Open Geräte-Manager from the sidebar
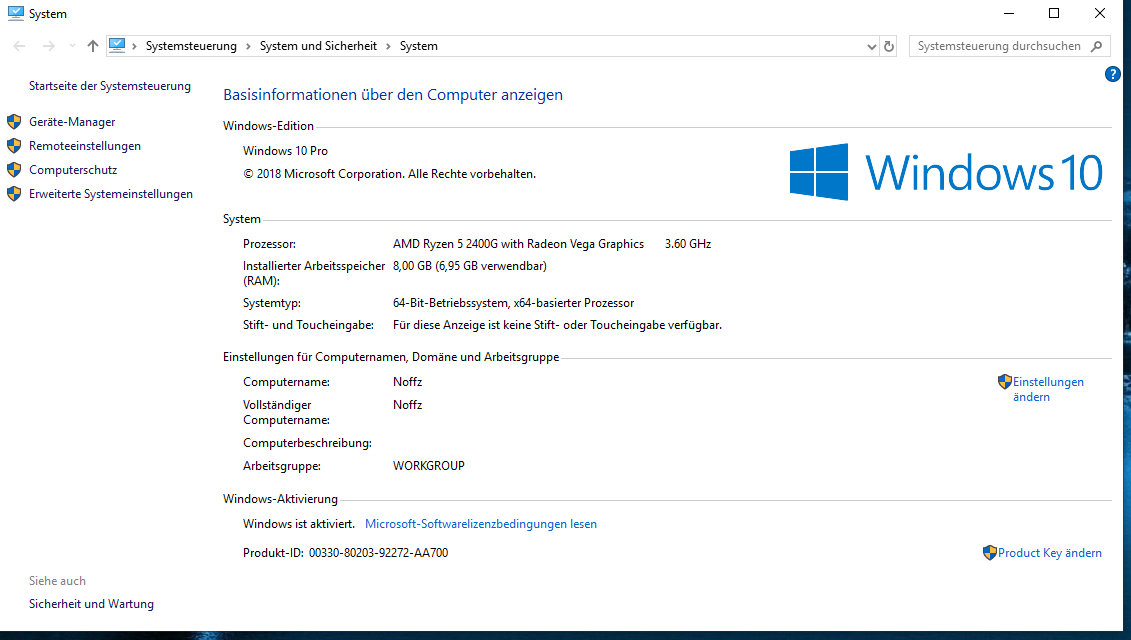The height and width of the screenshot is (640, 1131). (72, 122)
